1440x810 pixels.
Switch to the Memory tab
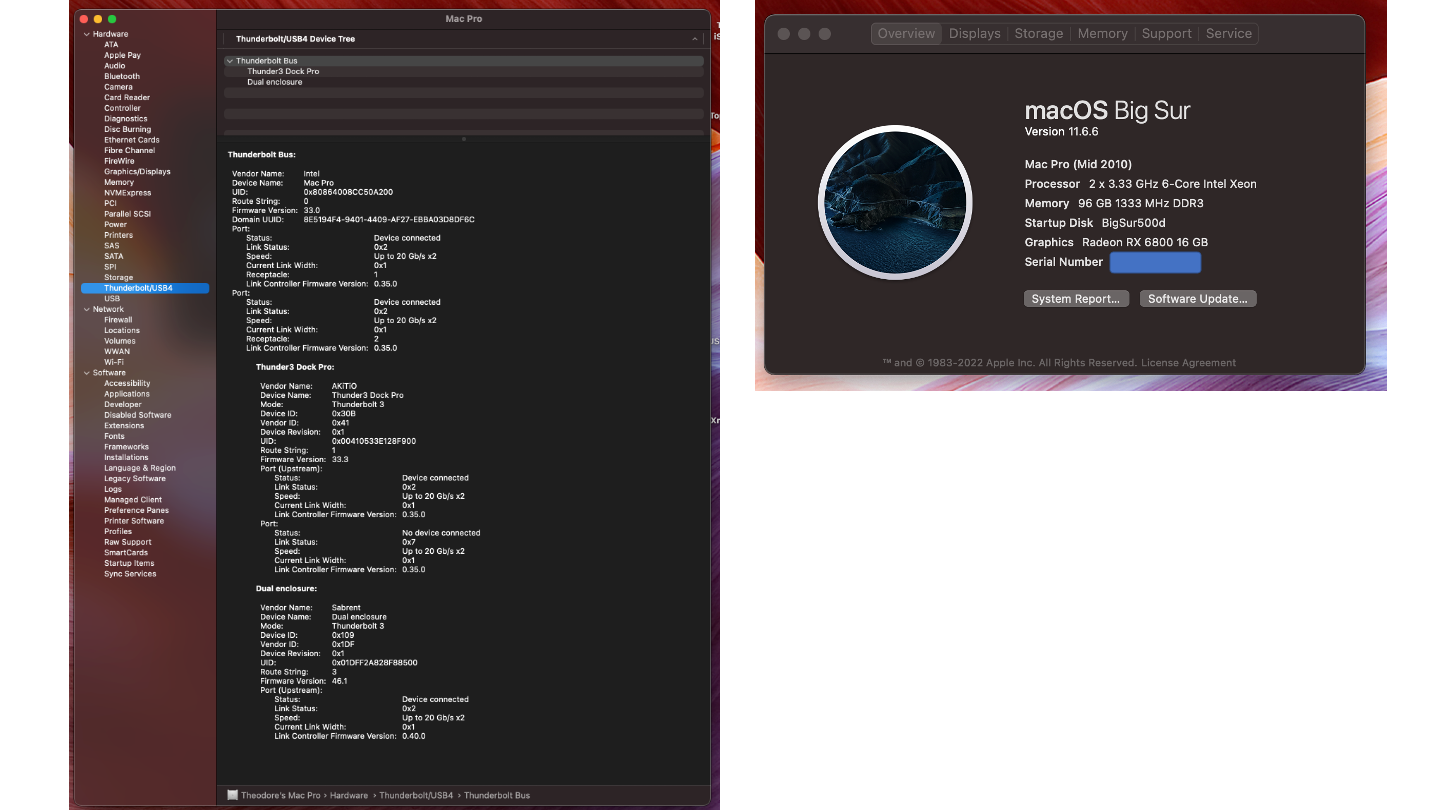coord(1102,34)
